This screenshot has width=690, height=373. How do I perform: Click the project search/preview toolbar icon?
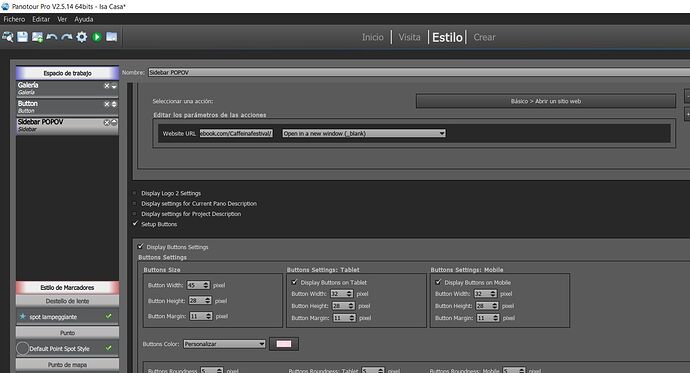7,37
